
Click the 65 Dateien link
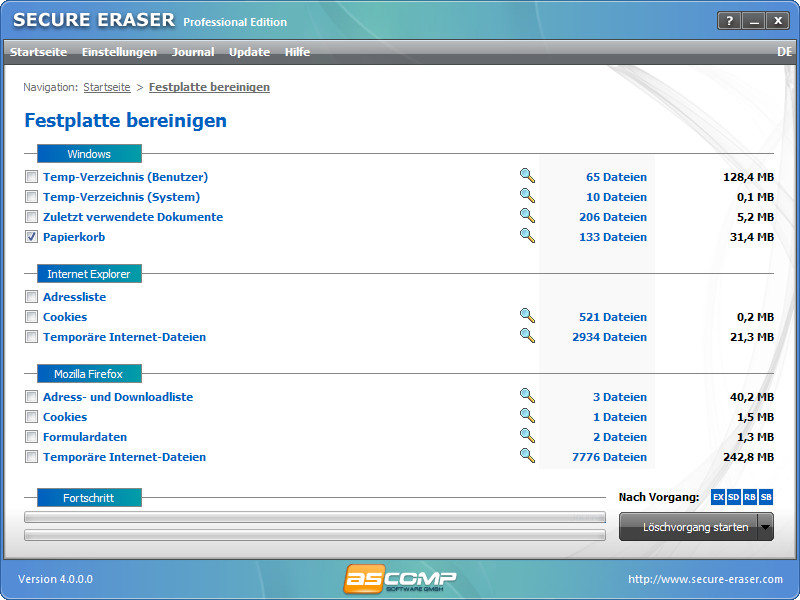(x=616, y=177)
